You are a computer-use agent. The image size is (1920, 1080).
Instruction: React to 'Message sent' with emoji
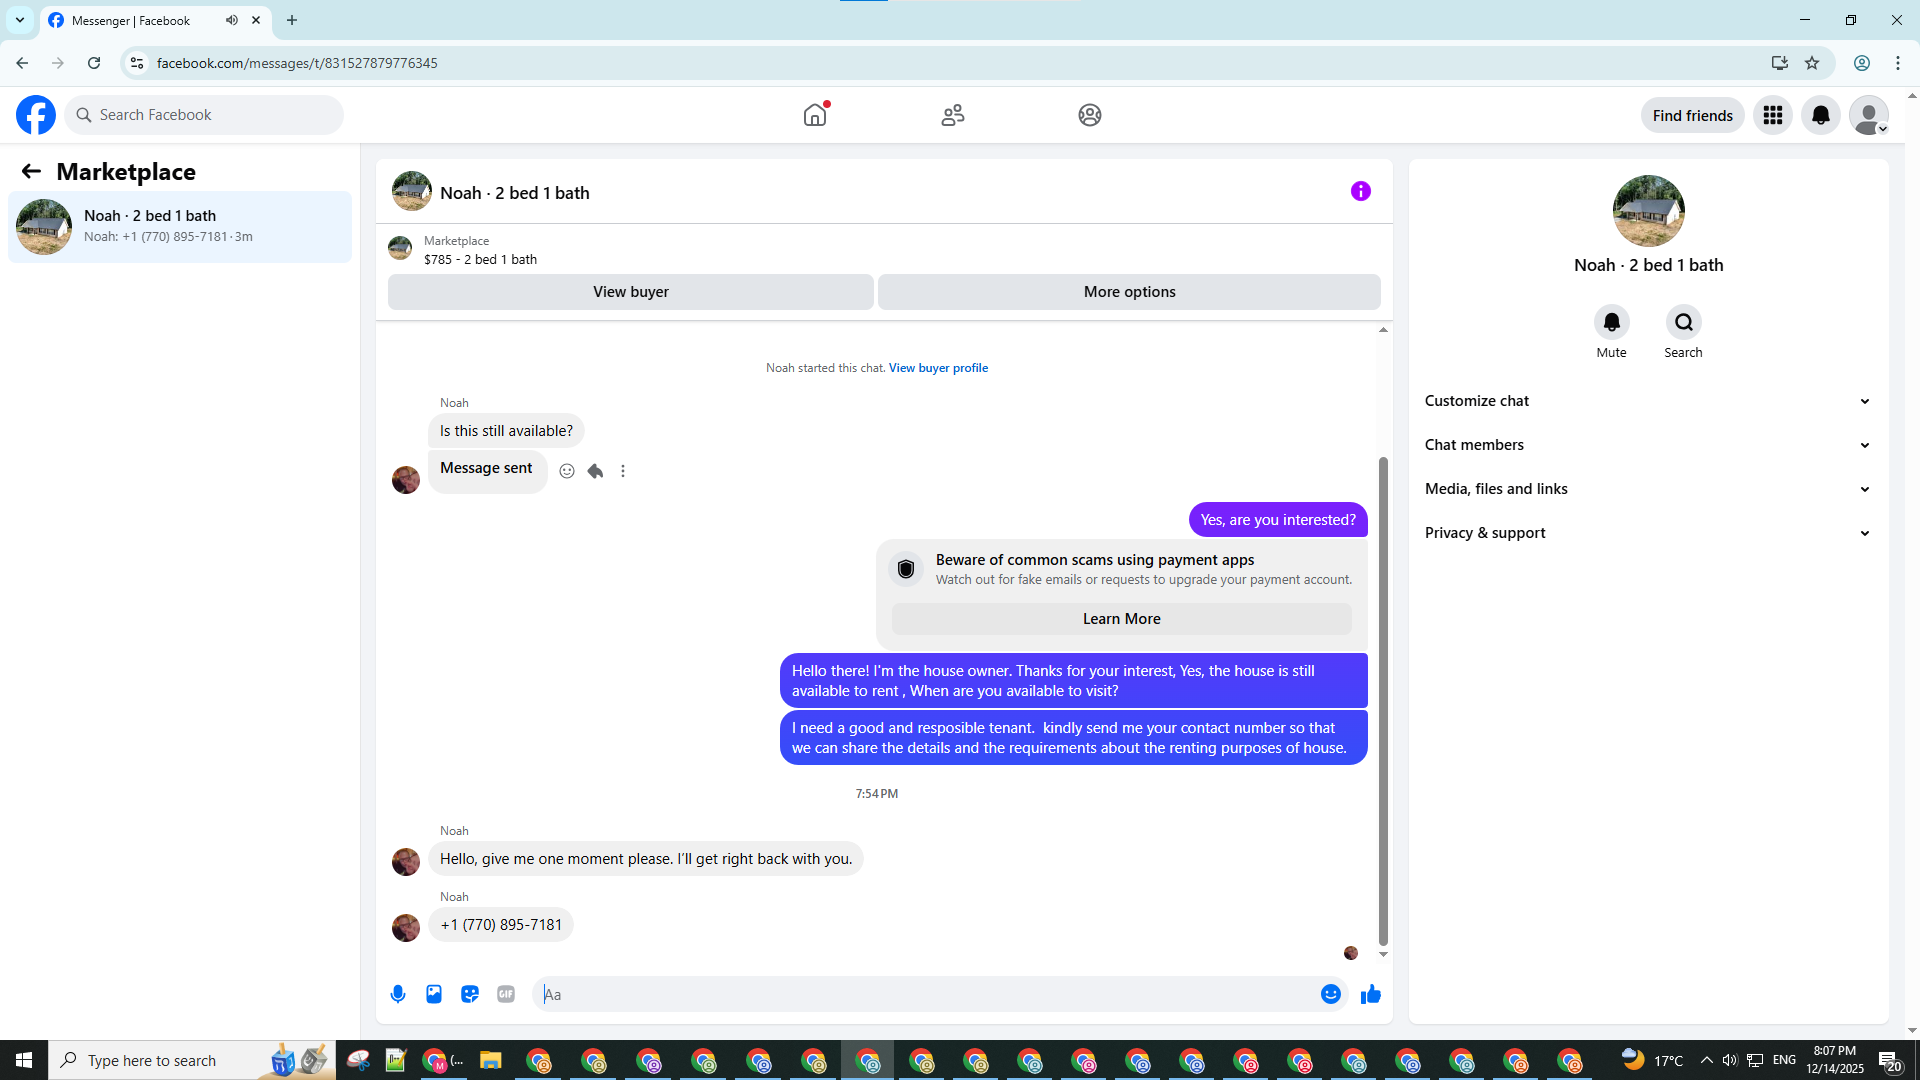pos(567,471)
